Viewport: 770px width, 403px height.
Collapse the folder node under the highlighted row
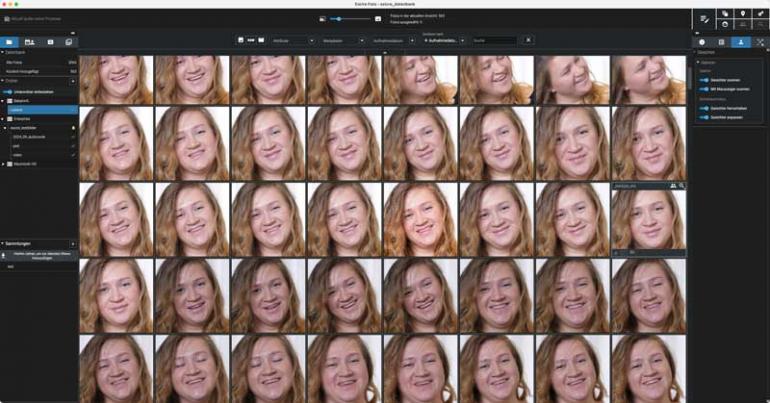coord(2,119)
